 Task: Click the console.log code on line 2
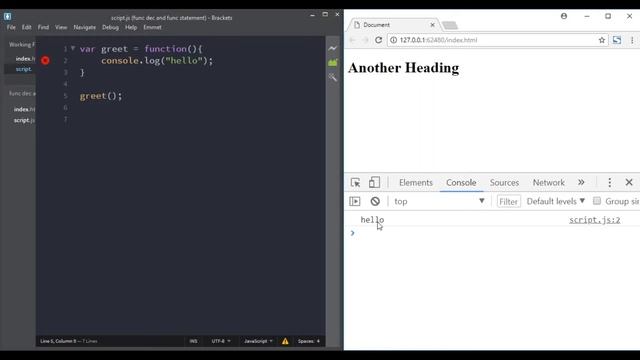(x=157, y=60)
